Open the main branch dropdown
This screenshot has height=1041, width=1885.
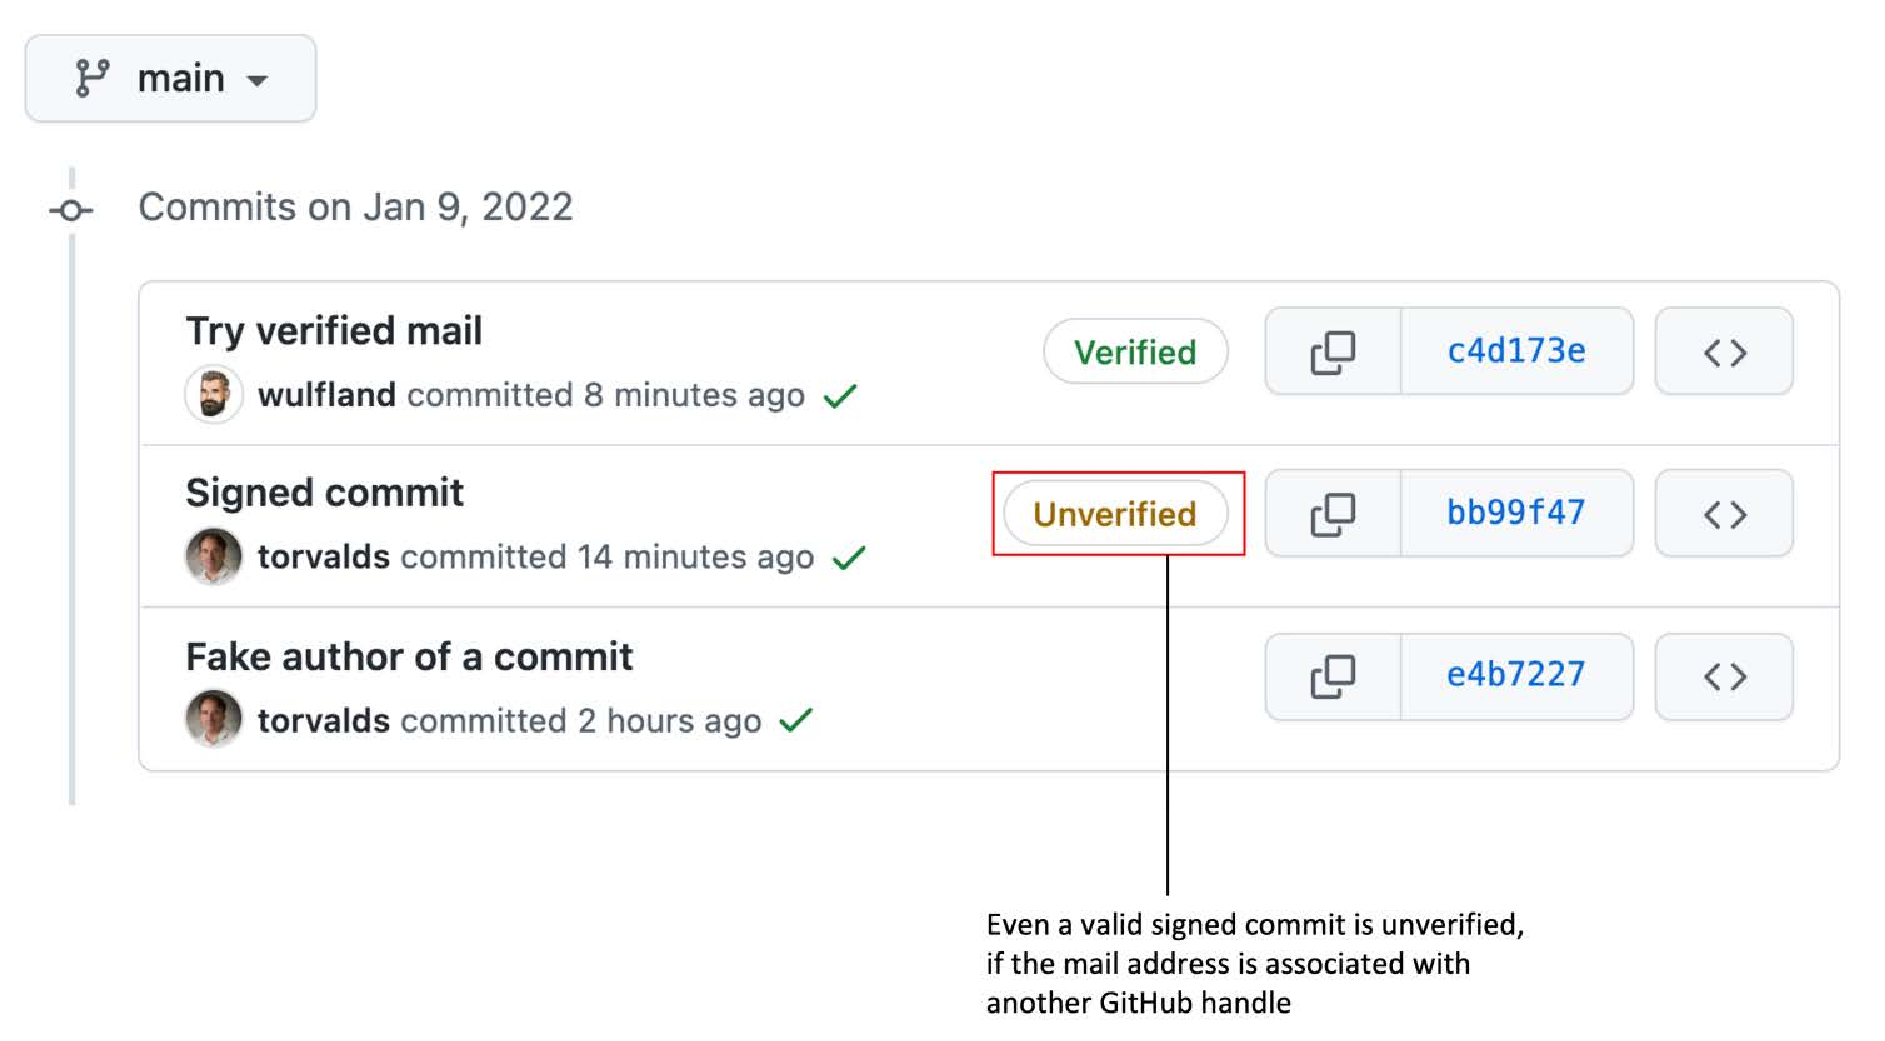click(x=171, y=78)
